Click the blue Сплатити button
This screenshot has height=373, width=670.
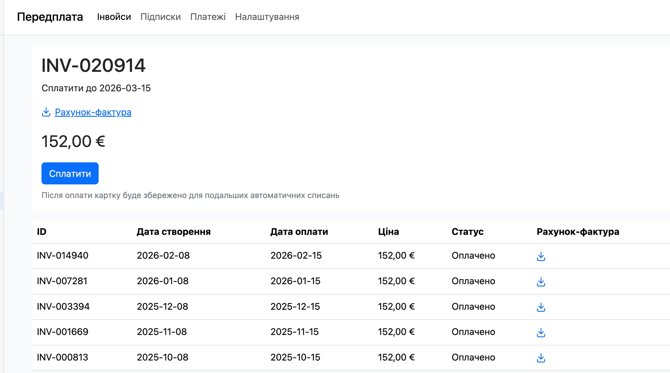[x=70, y=173]
